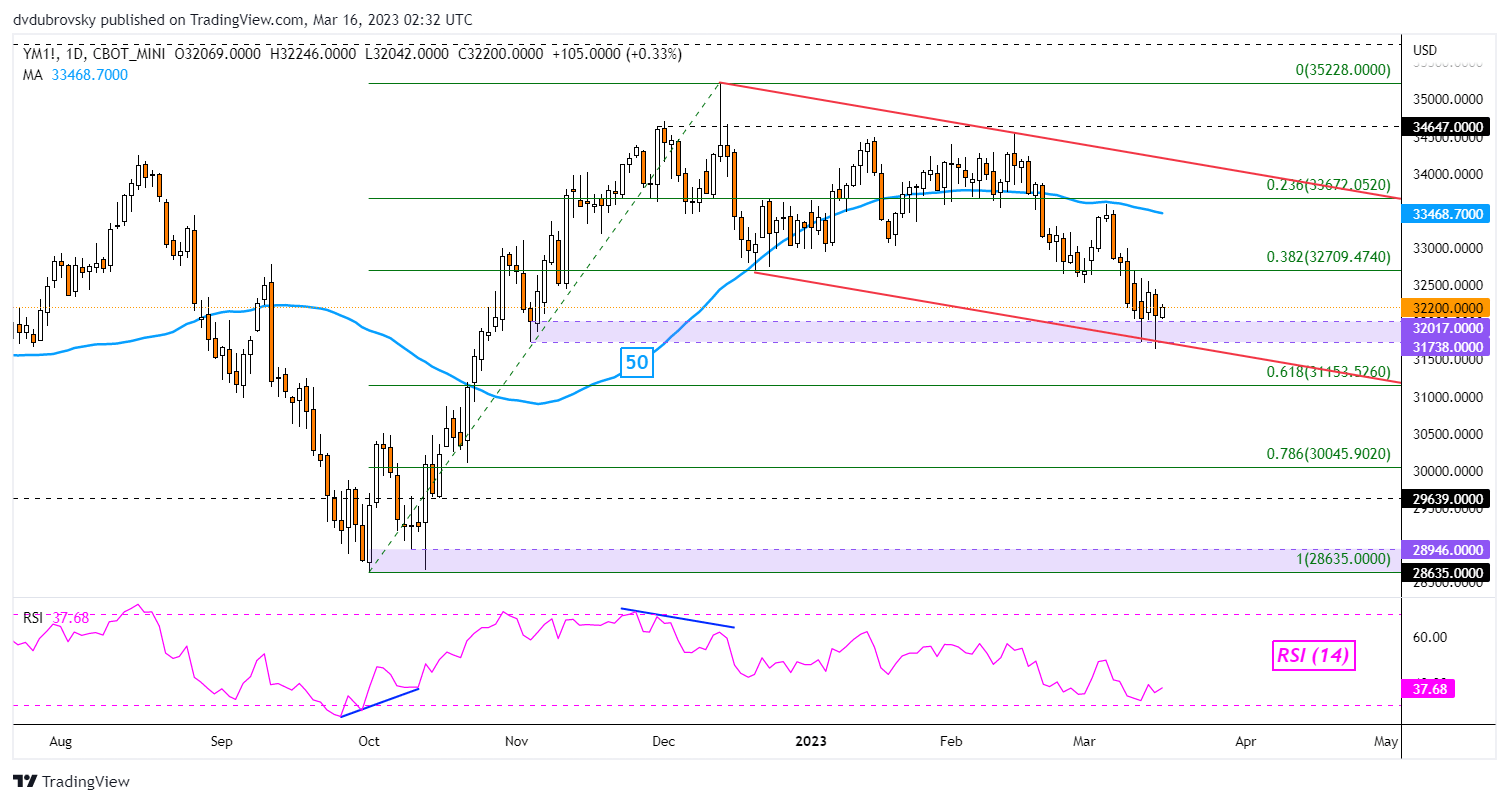Click the RSI (14) boxed annotation
This screenshot has width=1509, height=803.
1313,656
